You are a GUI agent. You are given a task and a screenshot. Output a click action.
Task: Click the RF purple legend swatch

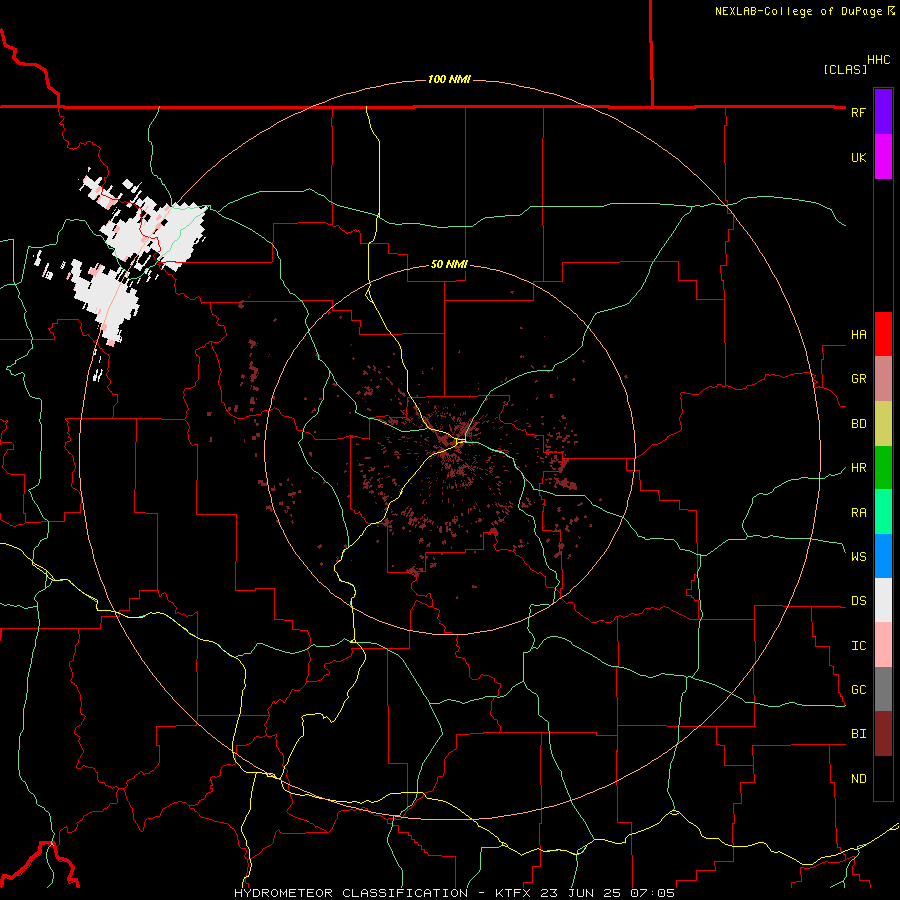[883, 112]
